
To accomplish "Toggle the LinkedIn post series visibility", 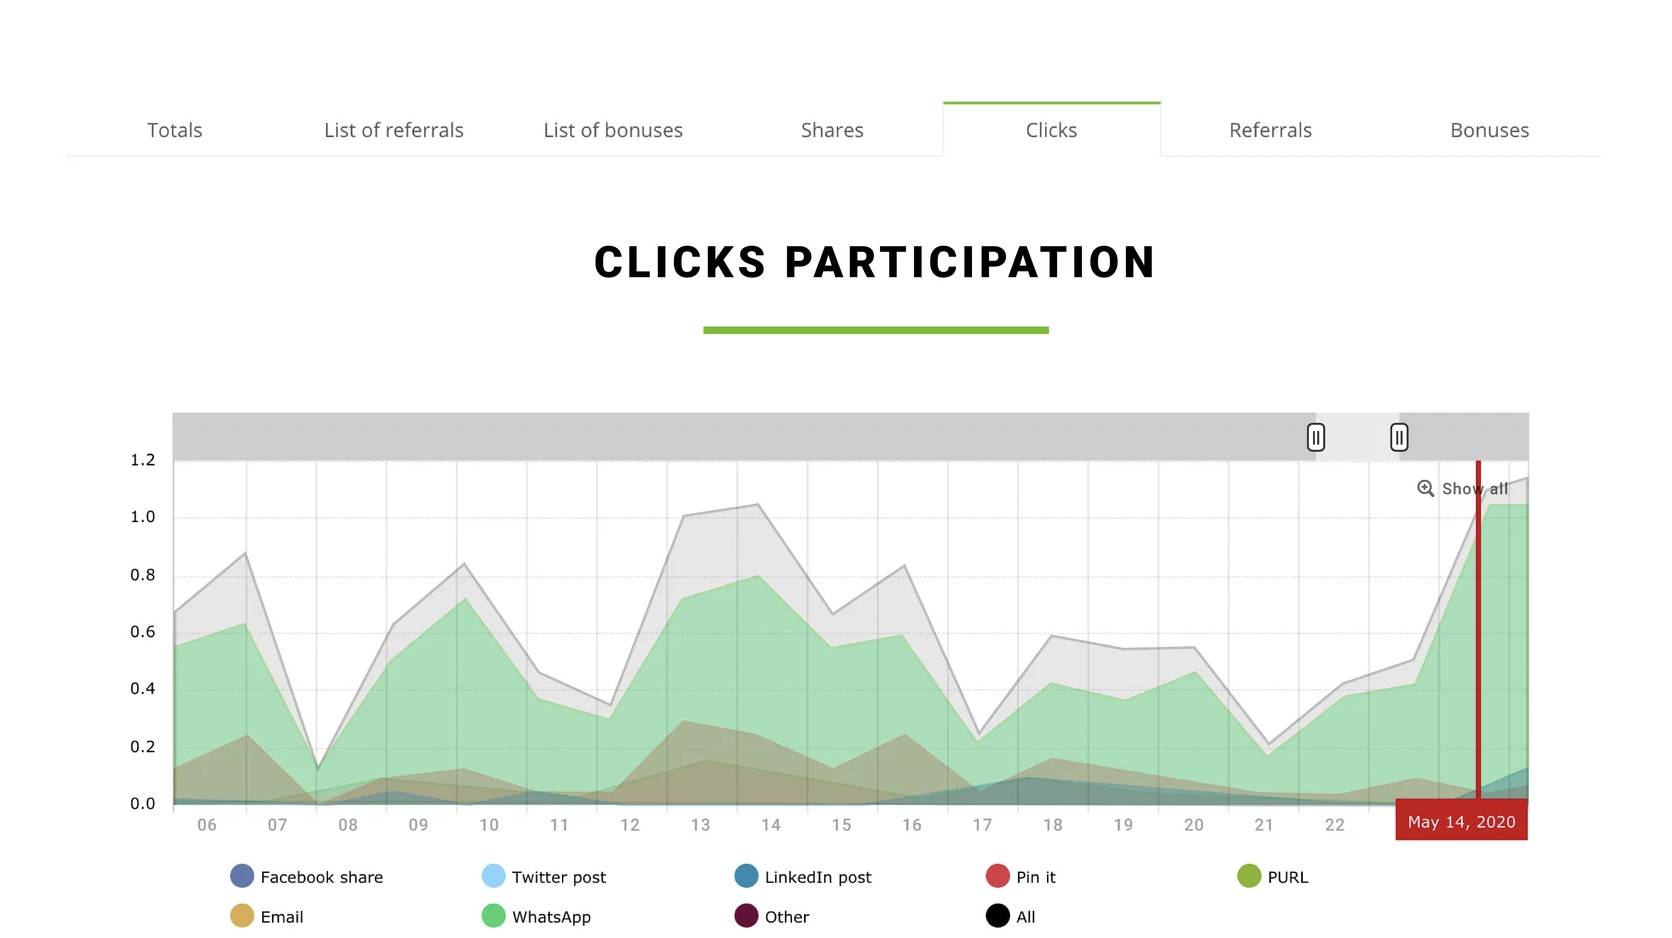I will (747, 875).
